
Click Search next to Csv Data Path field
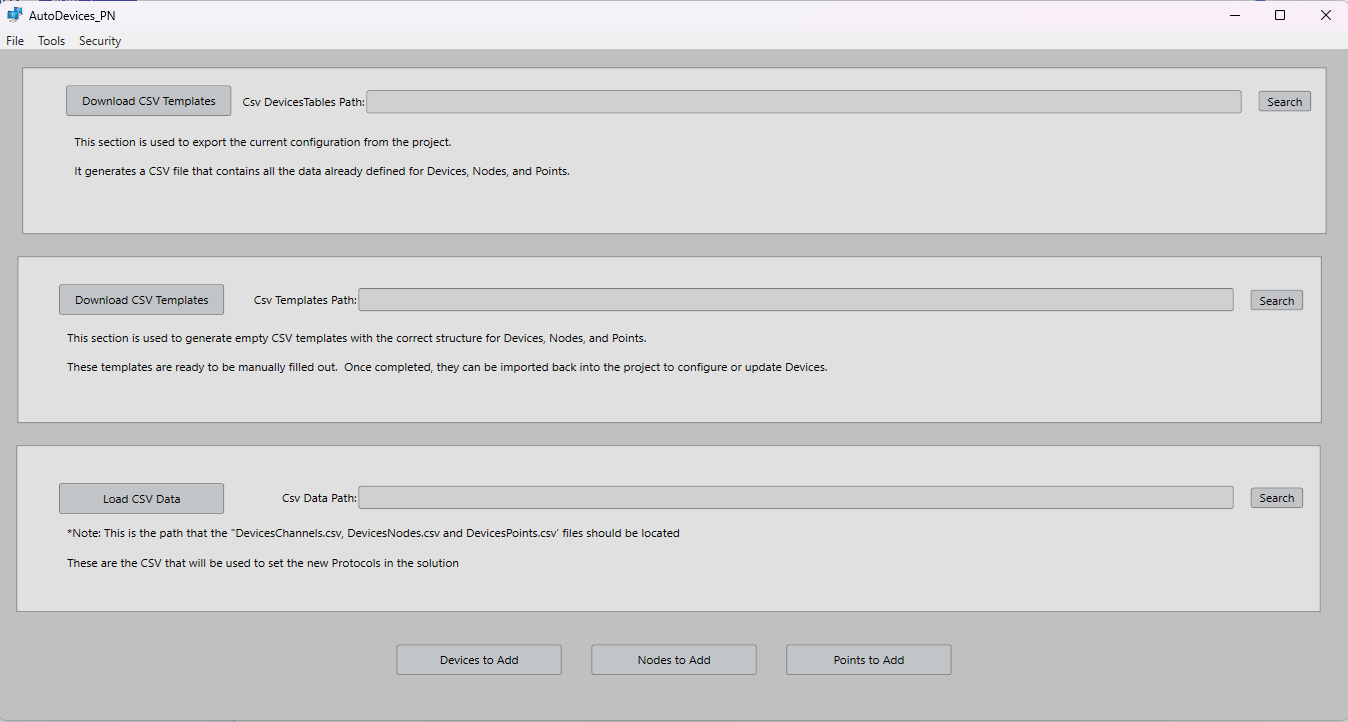pos(1276,498)
